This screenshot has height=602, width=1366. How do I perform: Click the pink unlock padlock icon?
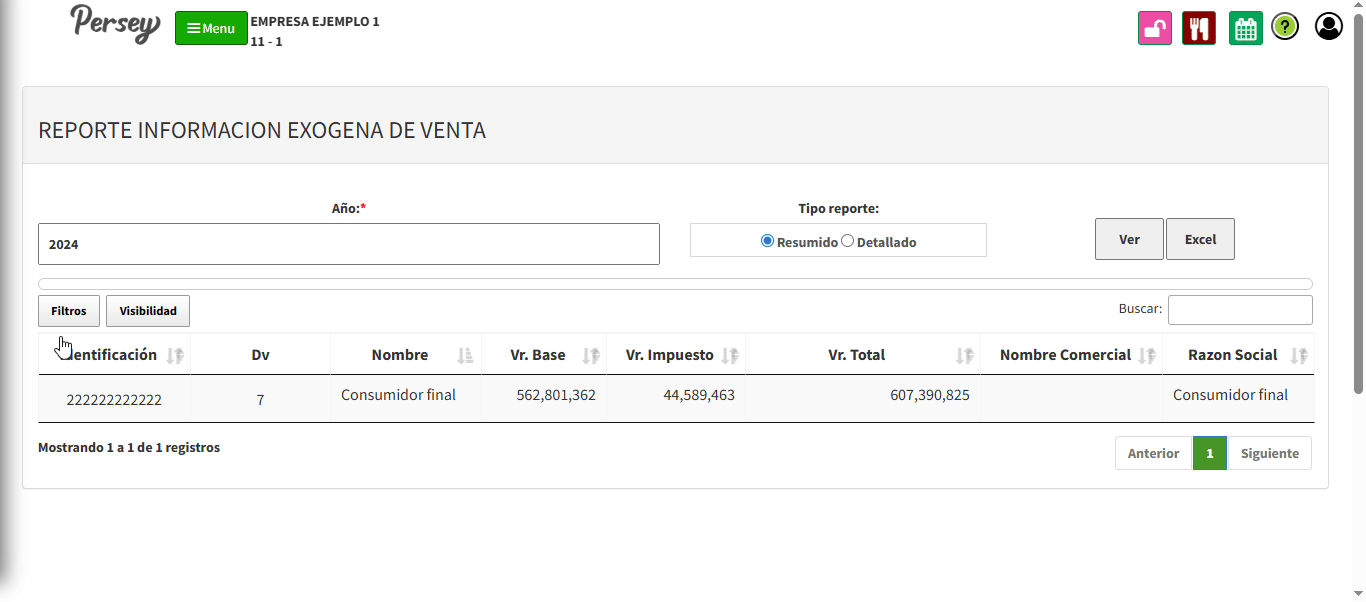pos(1154,28)
